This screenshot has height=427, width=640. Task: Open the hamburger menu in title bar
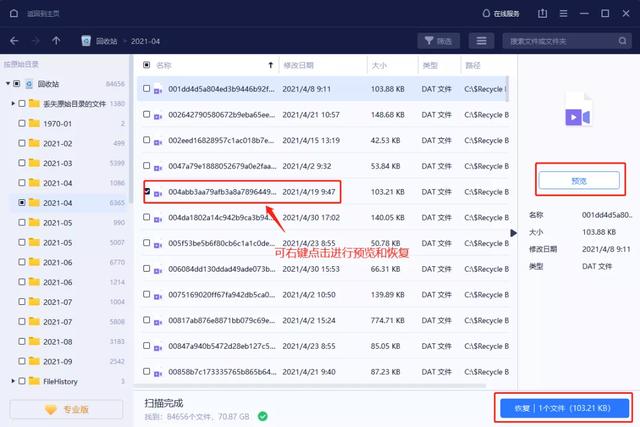point(563,13)
